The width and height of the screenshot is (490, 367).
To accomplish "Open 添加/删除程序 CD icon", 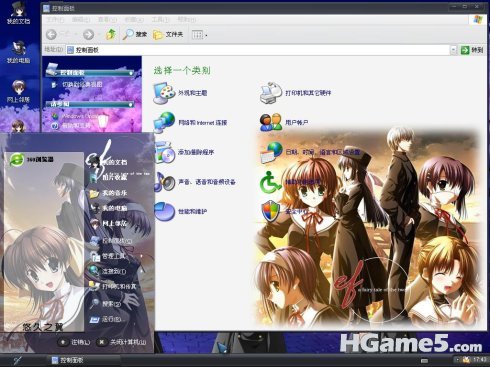I will pos(164,152).
